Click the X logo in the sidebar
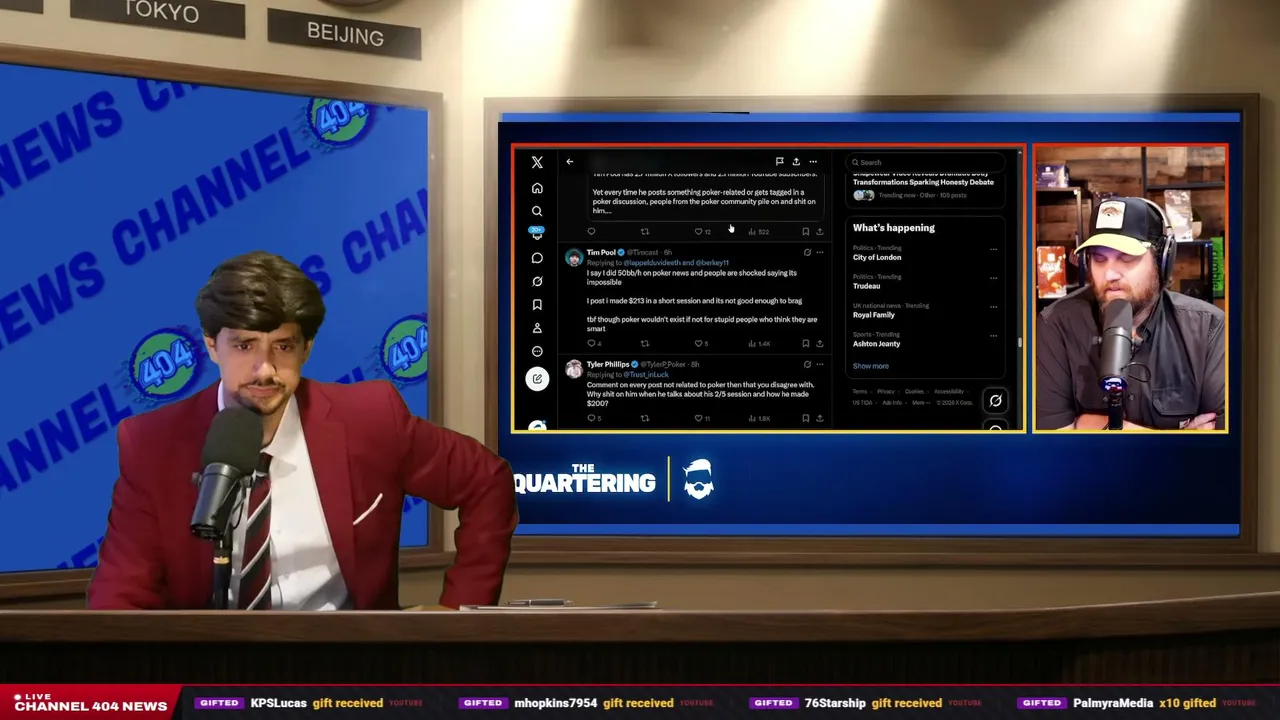This screenshot has height=720, width=1280. (537, 162)
